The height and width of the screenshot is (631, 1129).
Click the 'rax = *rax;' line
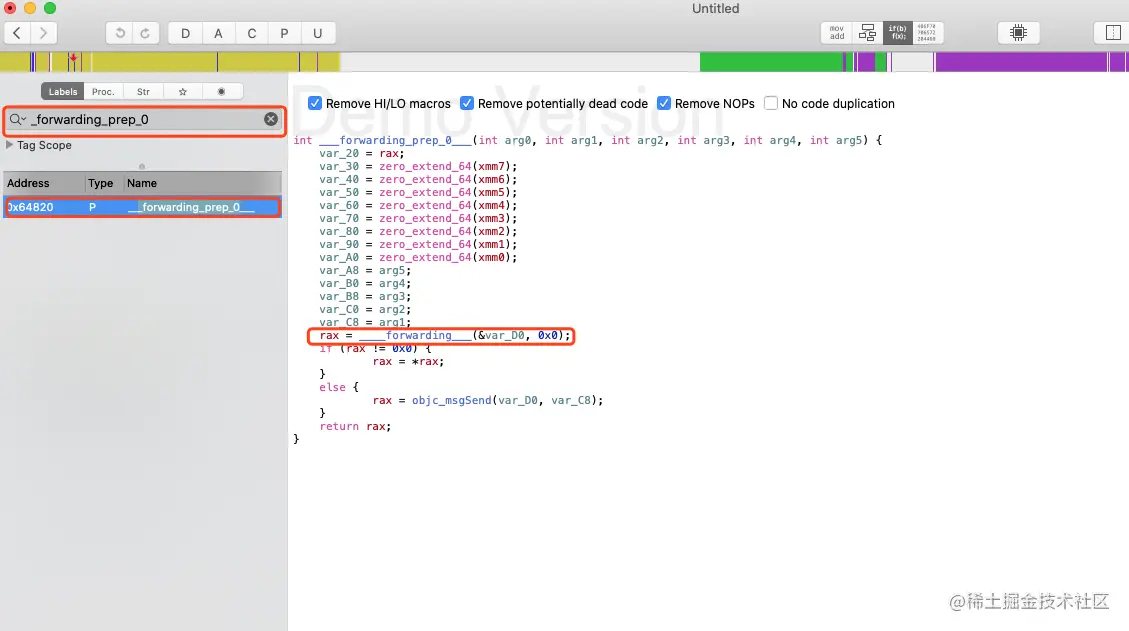pos(408,361)
